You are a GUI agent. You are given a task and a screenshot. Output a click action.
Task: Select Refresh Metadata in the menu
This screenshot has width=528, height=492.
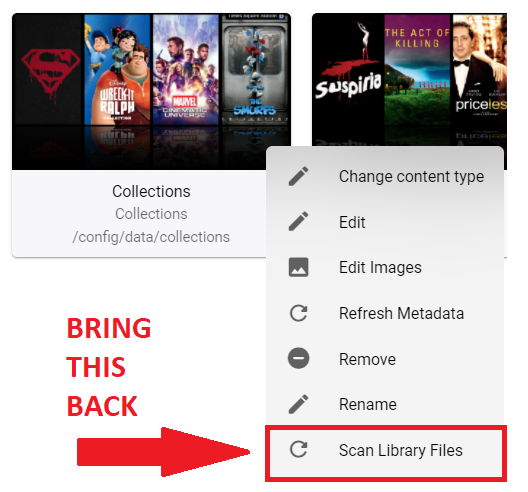[385, 313]
